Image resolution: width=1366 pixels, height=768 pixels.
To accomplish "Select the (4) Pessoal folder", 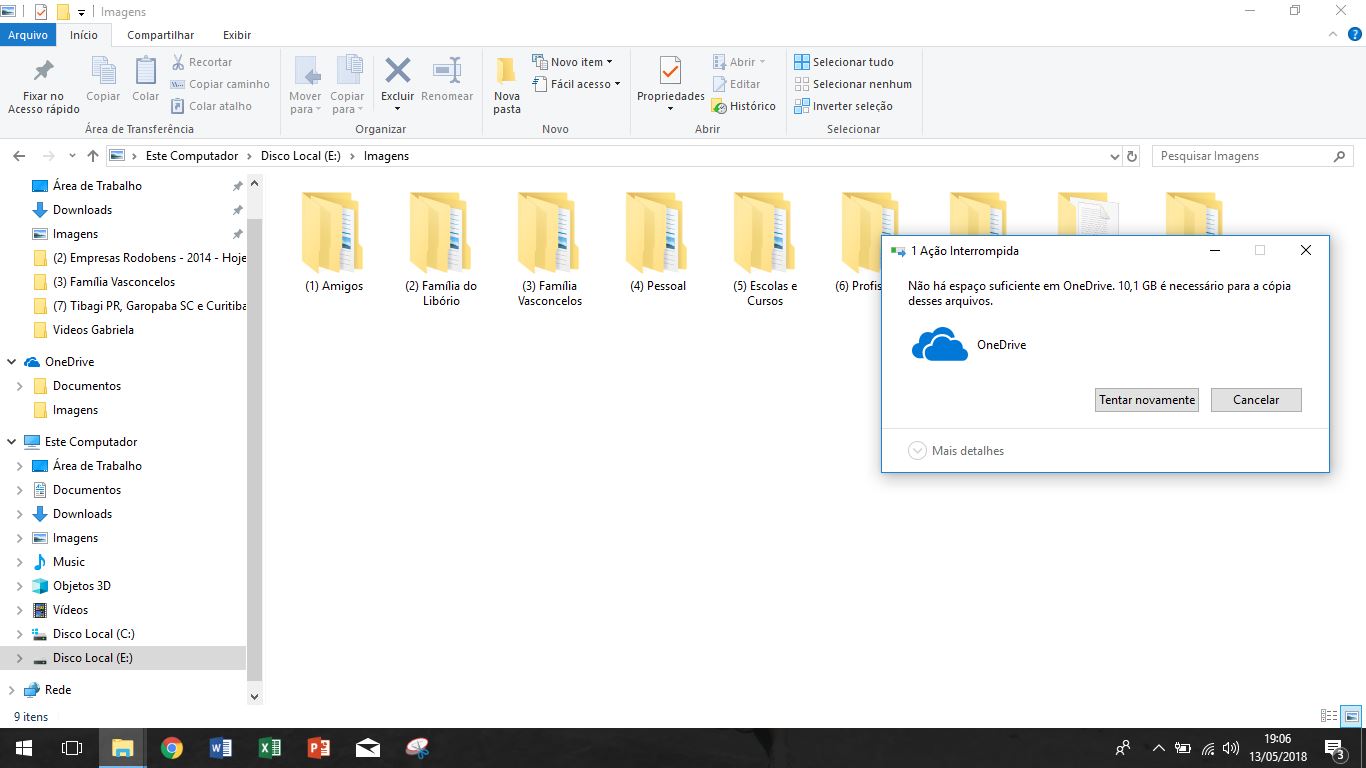I will coord(658,243).
